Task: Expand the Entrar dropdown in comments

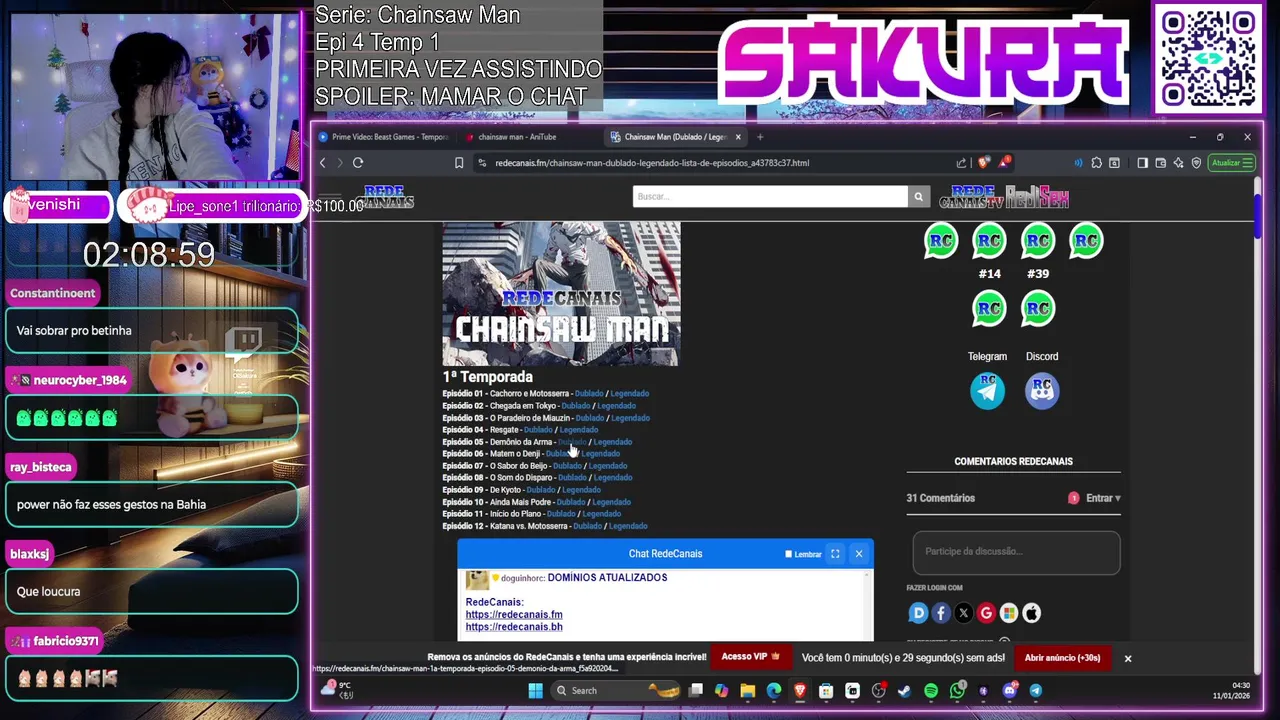Action: pyautogui.click(x=1104, y=498)
